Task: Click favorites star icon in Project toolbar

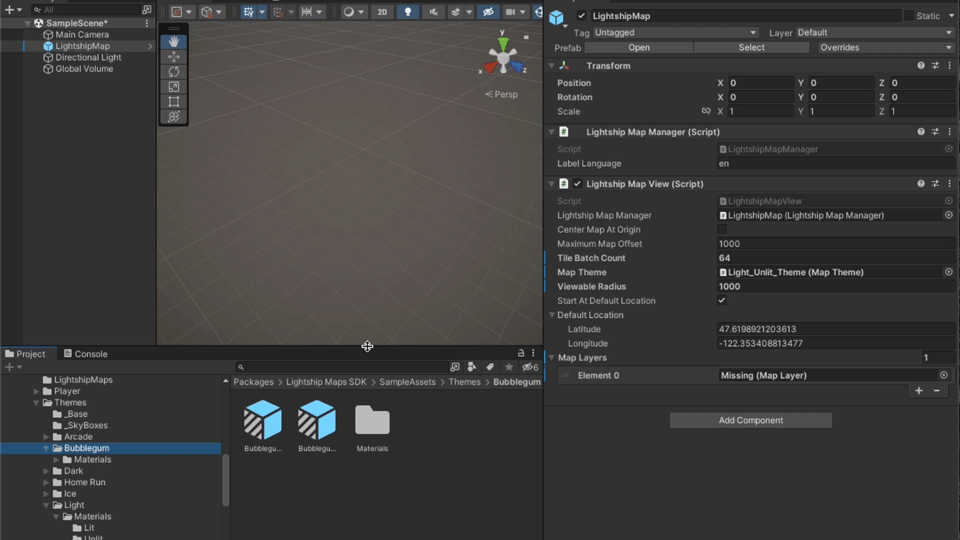Action: tap(509, 367)
